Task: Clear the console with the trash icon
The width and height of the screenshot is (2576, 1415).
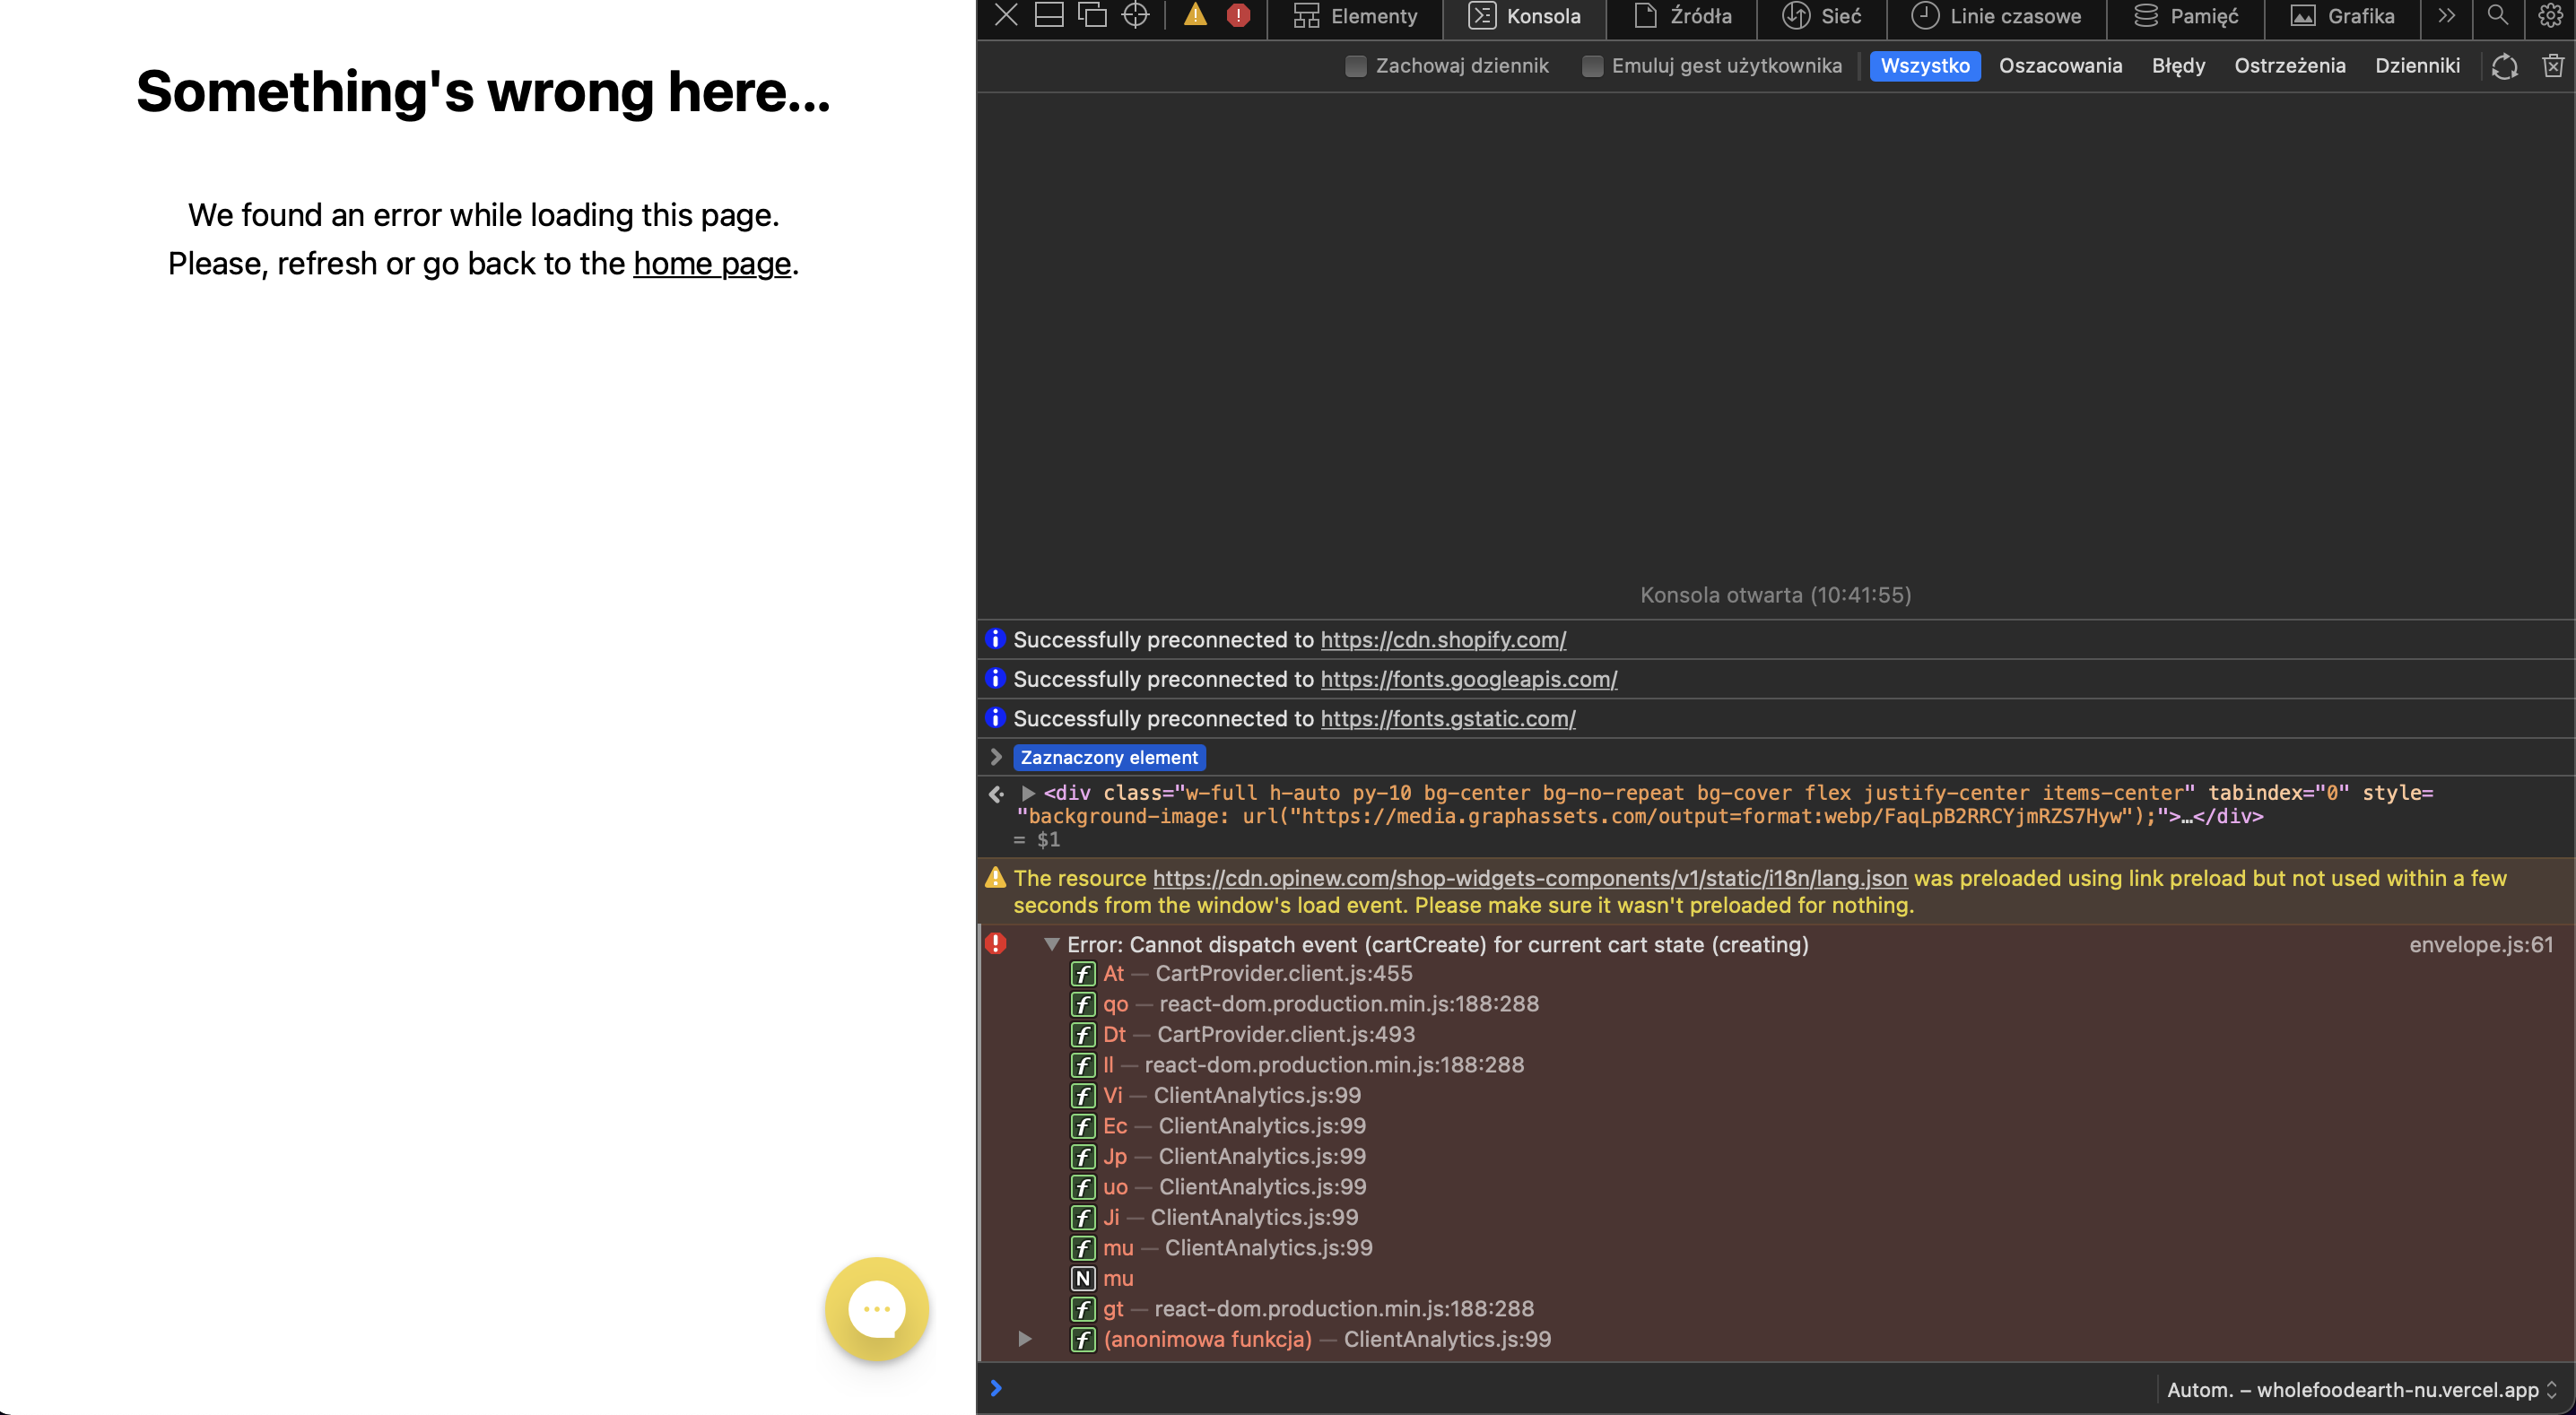Action: (x=2553, y=66)
